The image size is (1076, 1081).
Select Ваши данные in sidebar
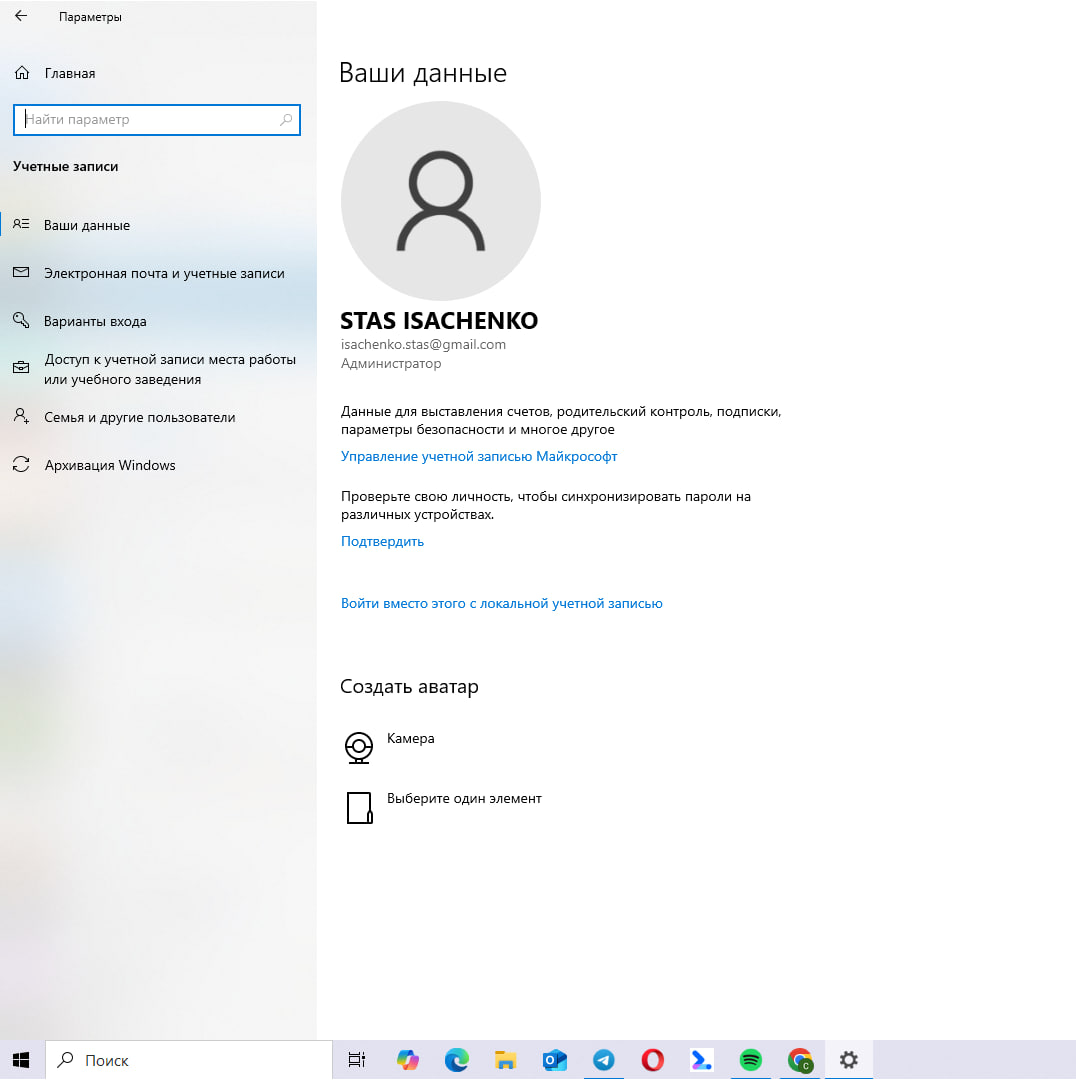click(x=159, y=225)
